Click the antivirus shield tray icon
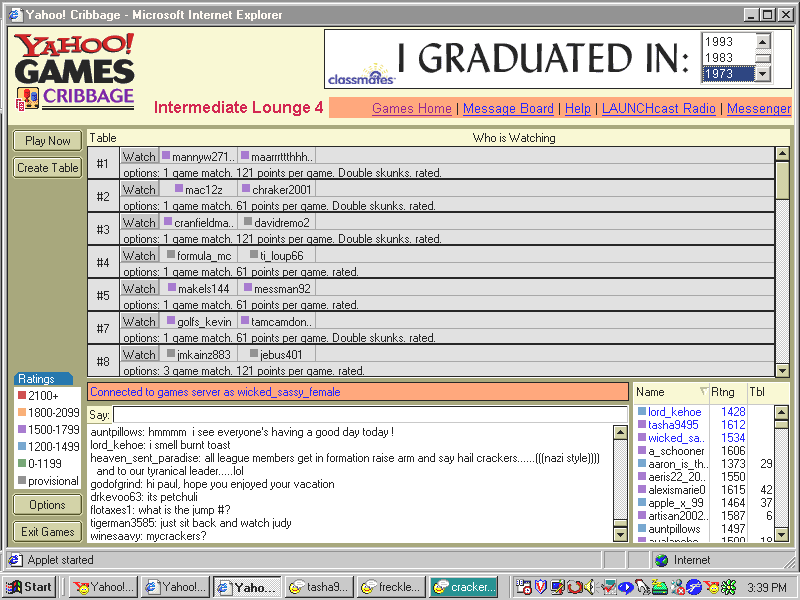The height and width of the screenshot is (600, 800). 541,587
